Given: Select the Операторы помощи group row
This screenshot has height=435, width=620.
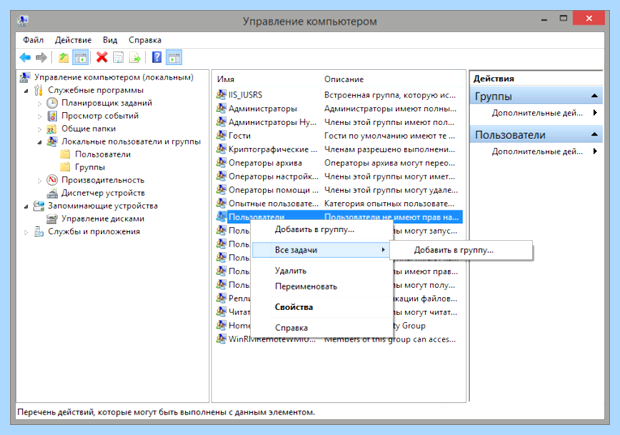Looking at the screenshot, I should pyautogui.click(x=339, y=190).
